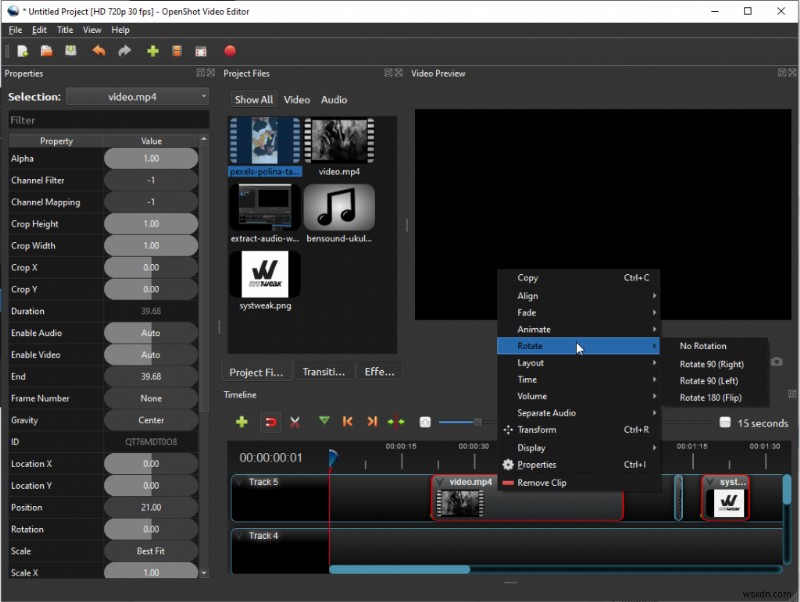The height and width of the screenshot is (602, 800).
Task: Expand the Volume submenu
Action: pos(579,396)
